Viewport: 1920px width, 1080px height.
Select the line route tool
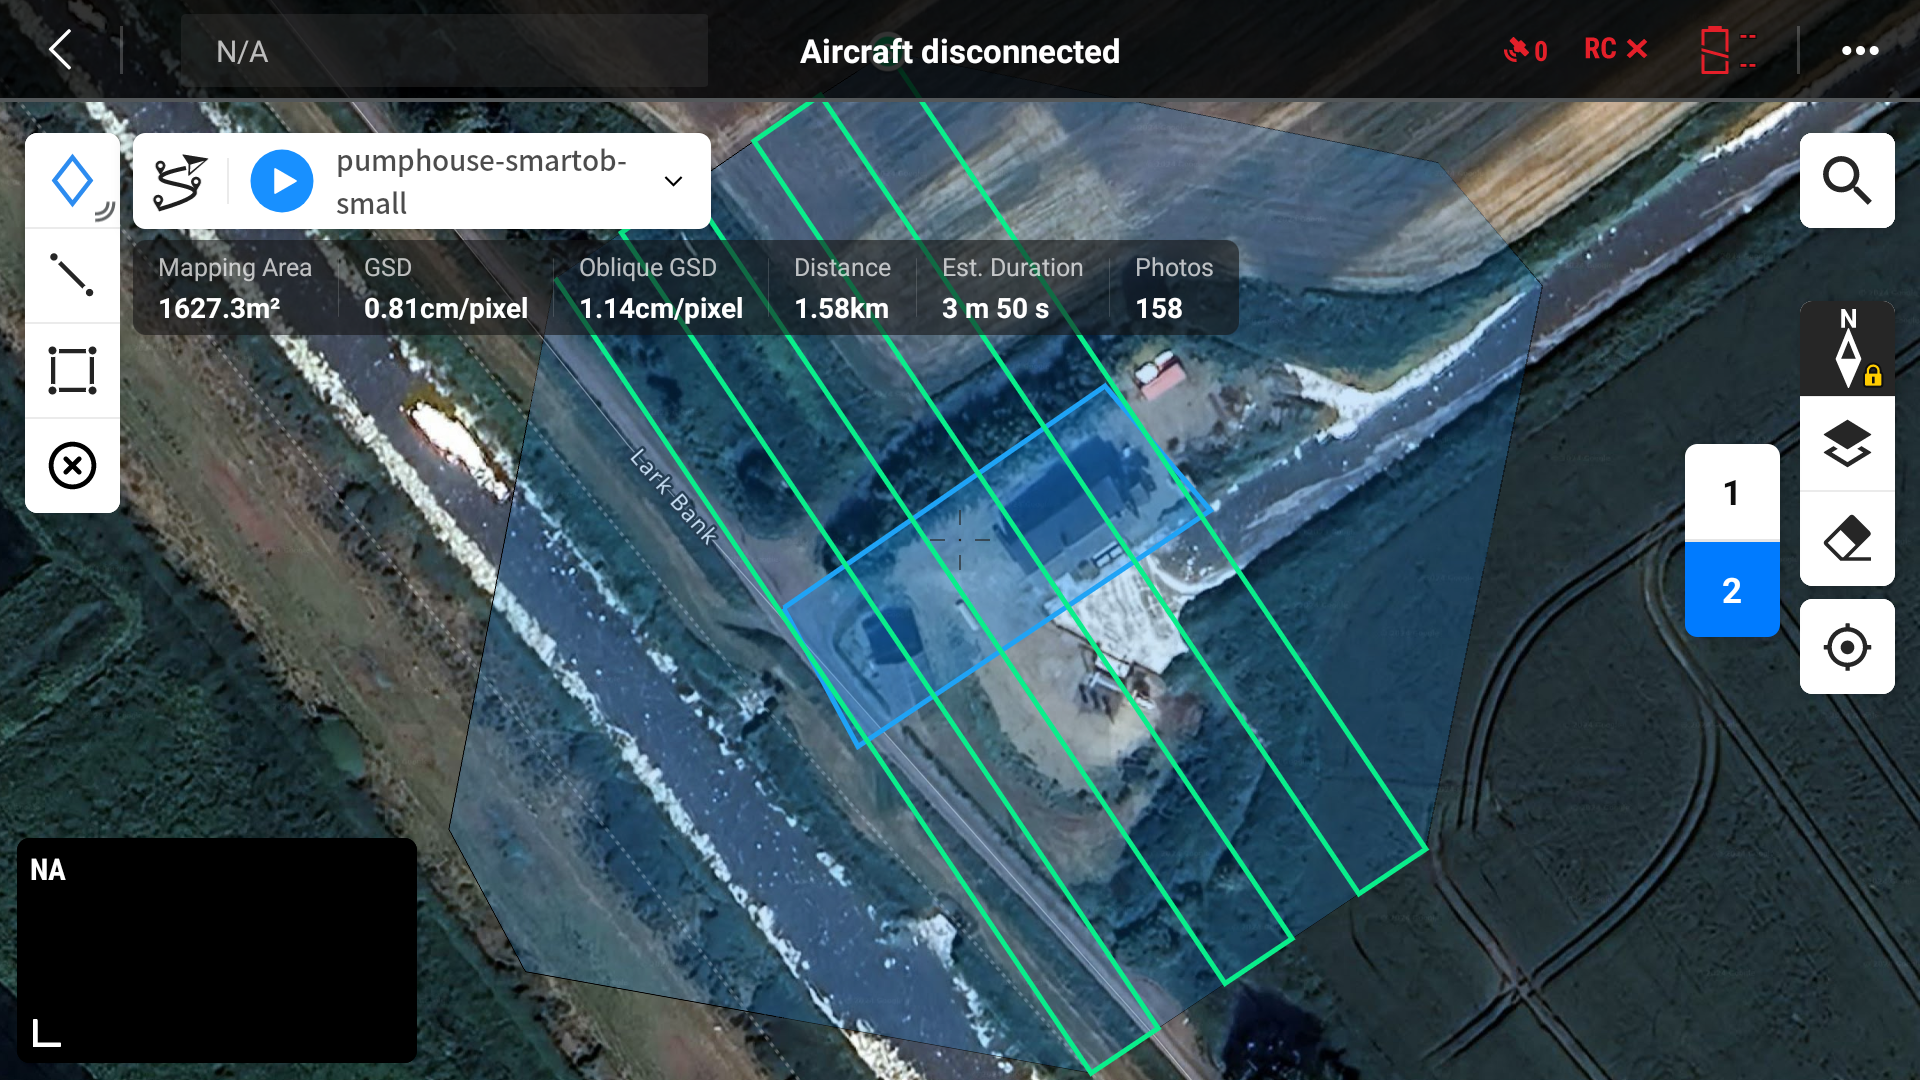[72, 275]
